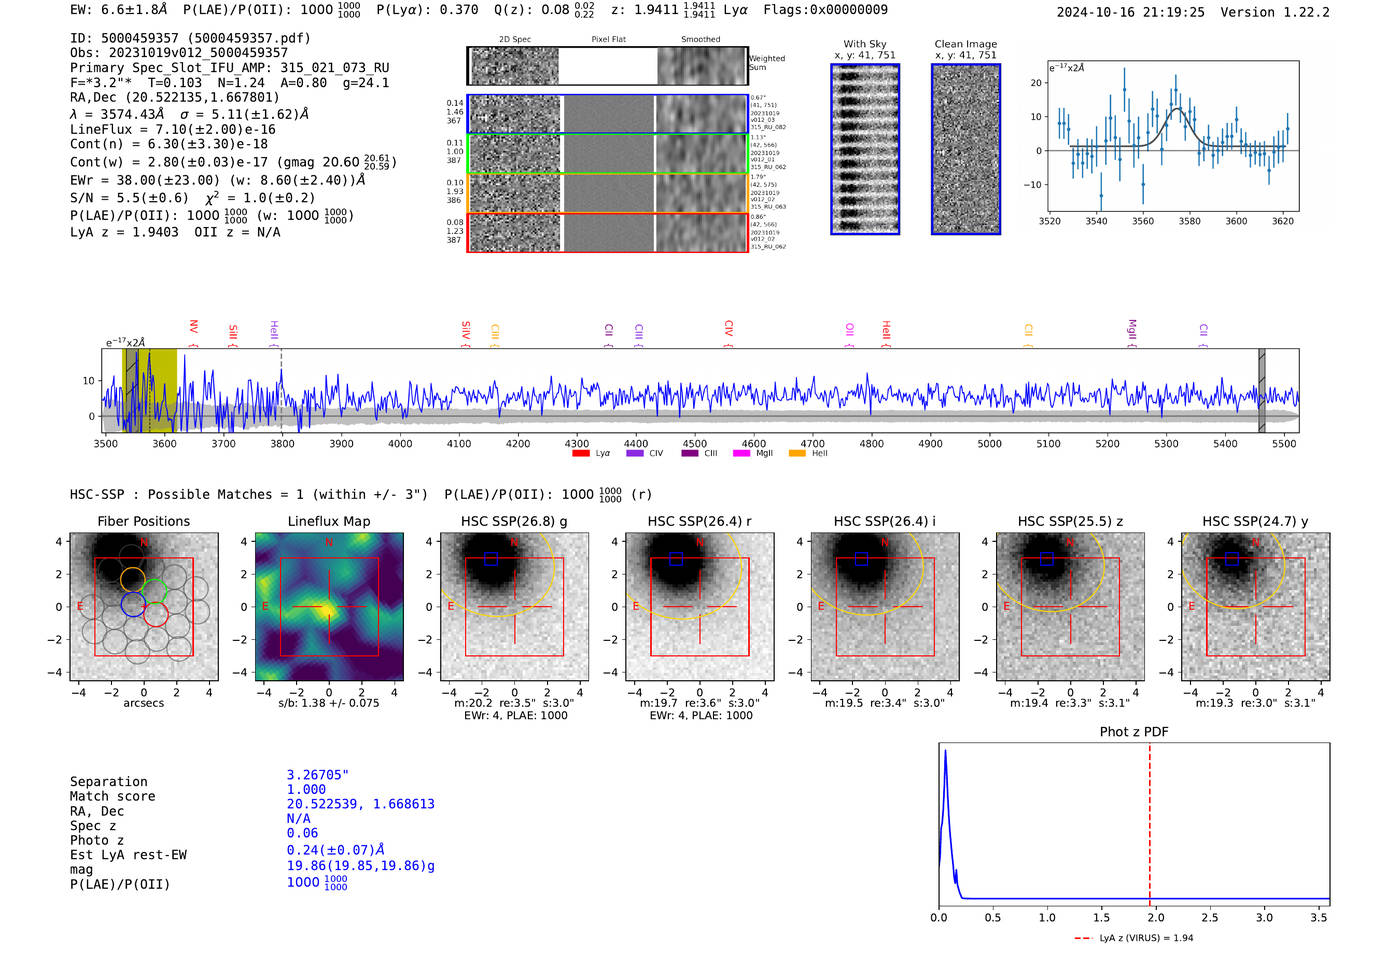Viewport: 1400px width, 953px height.
Task: Click the Separation value 3.26705"
Action: (318, 775)
